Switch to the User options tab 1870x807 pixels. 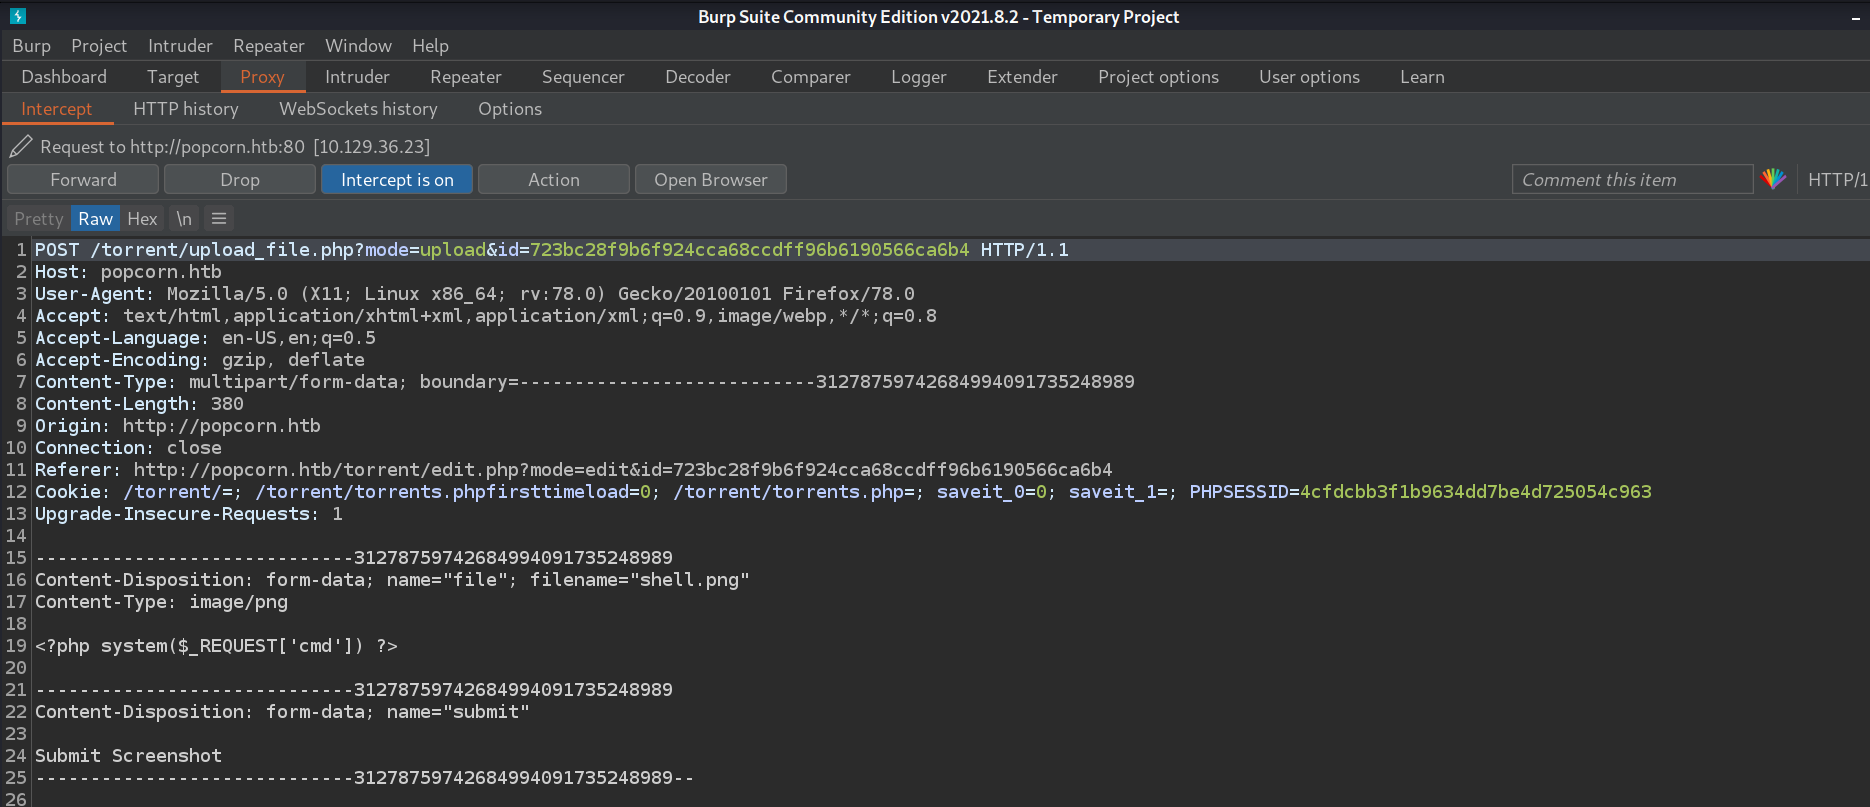(1309, 77)
